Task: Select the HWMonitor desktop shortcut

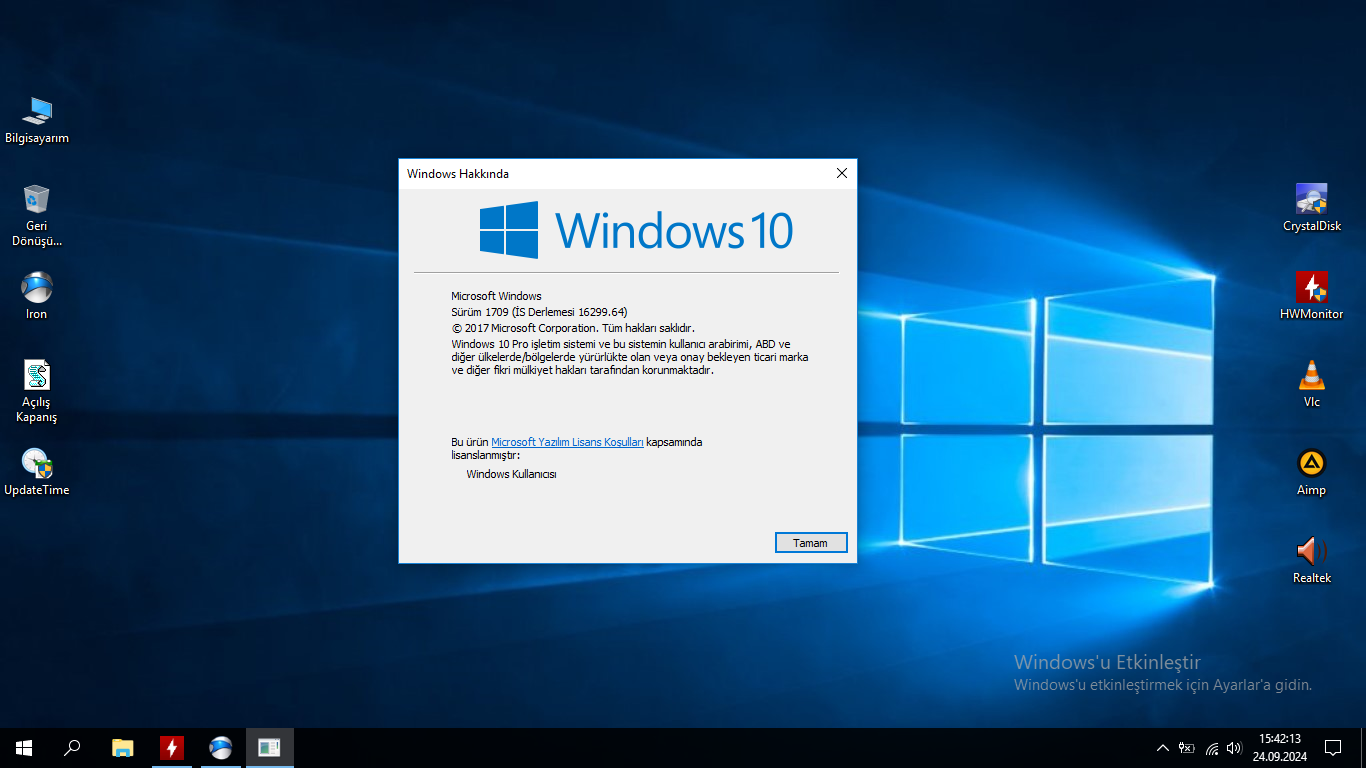Action: (x=1312, y=295)
